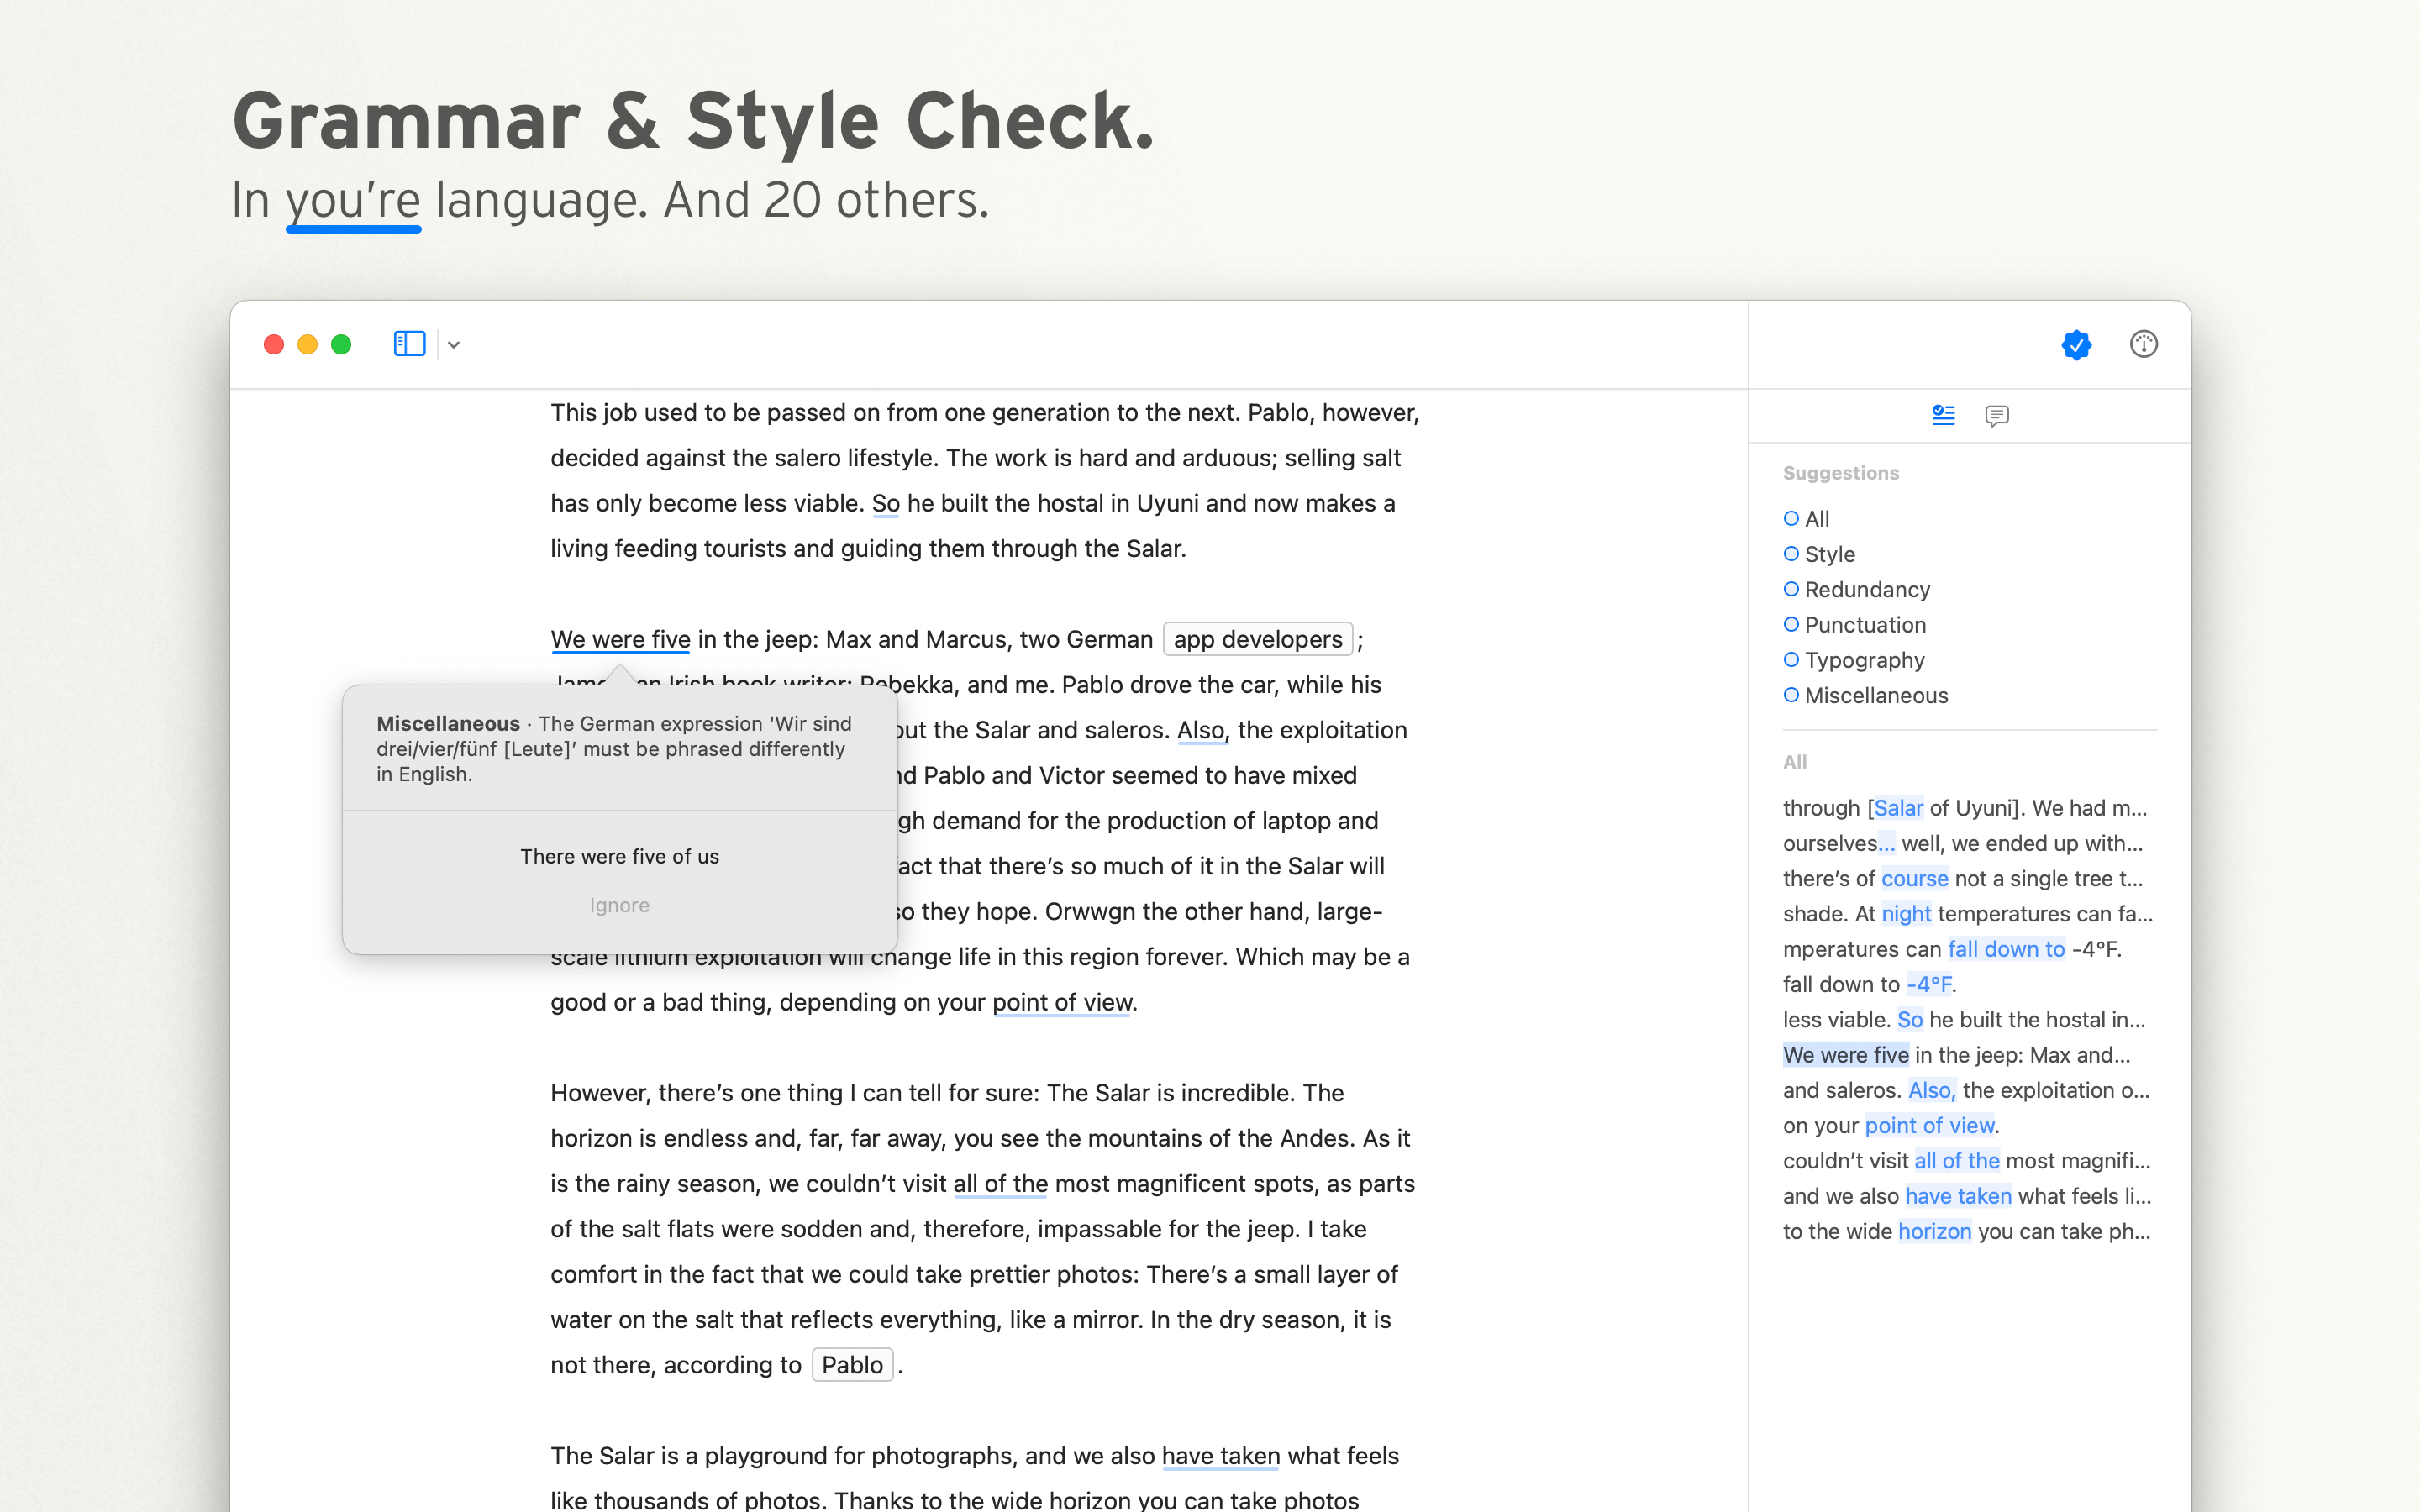The width and height of the screenshot is (2420, 1512).
Task: Ignore the 'We were five' suggestion
Action: click(619, 905)
